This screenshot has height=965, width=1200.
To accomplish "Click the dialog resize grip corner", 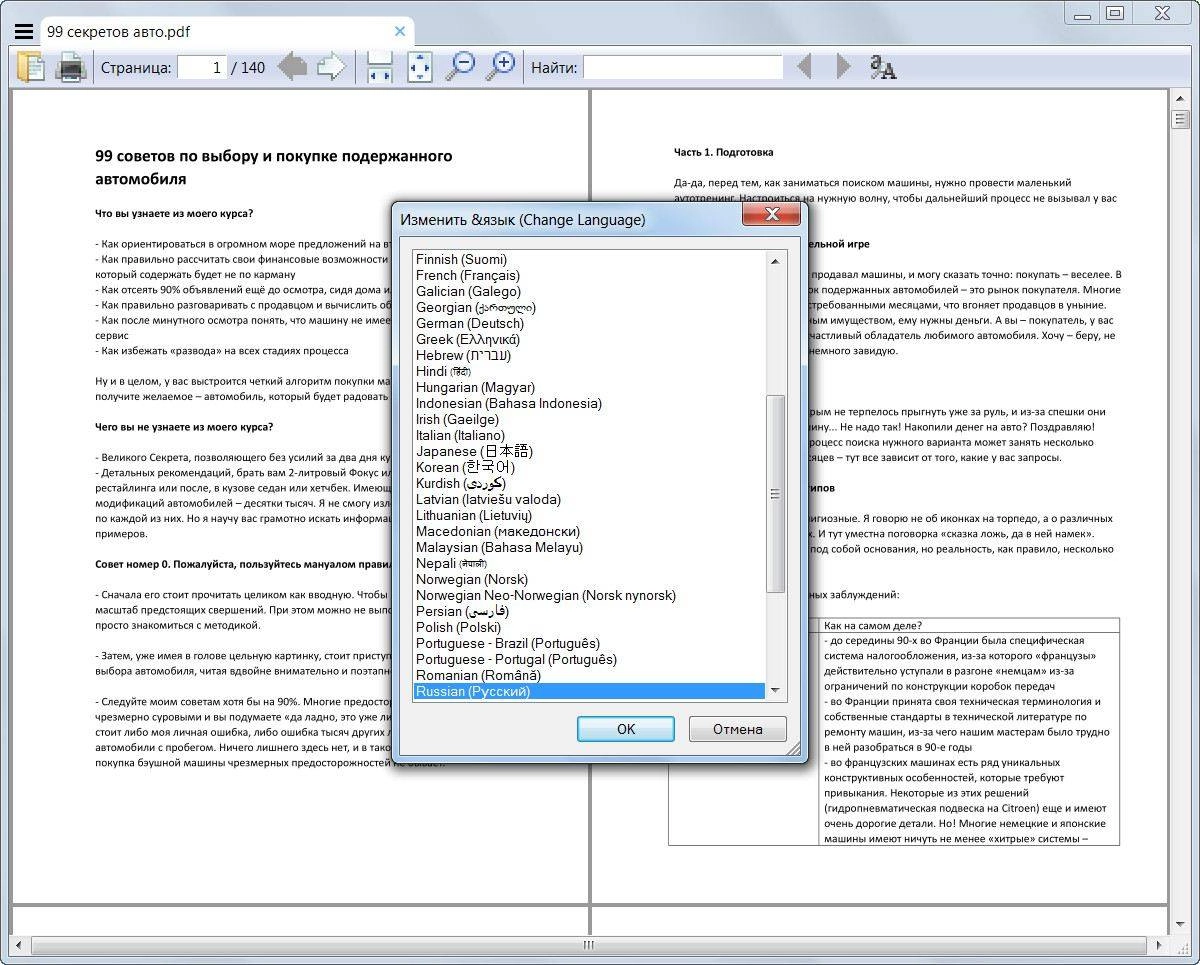I will point(794,750).
